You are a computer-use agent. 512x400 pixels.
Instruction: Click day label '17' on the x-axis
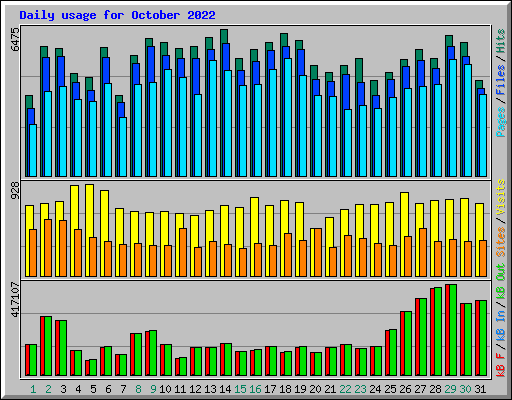[270, 389]
